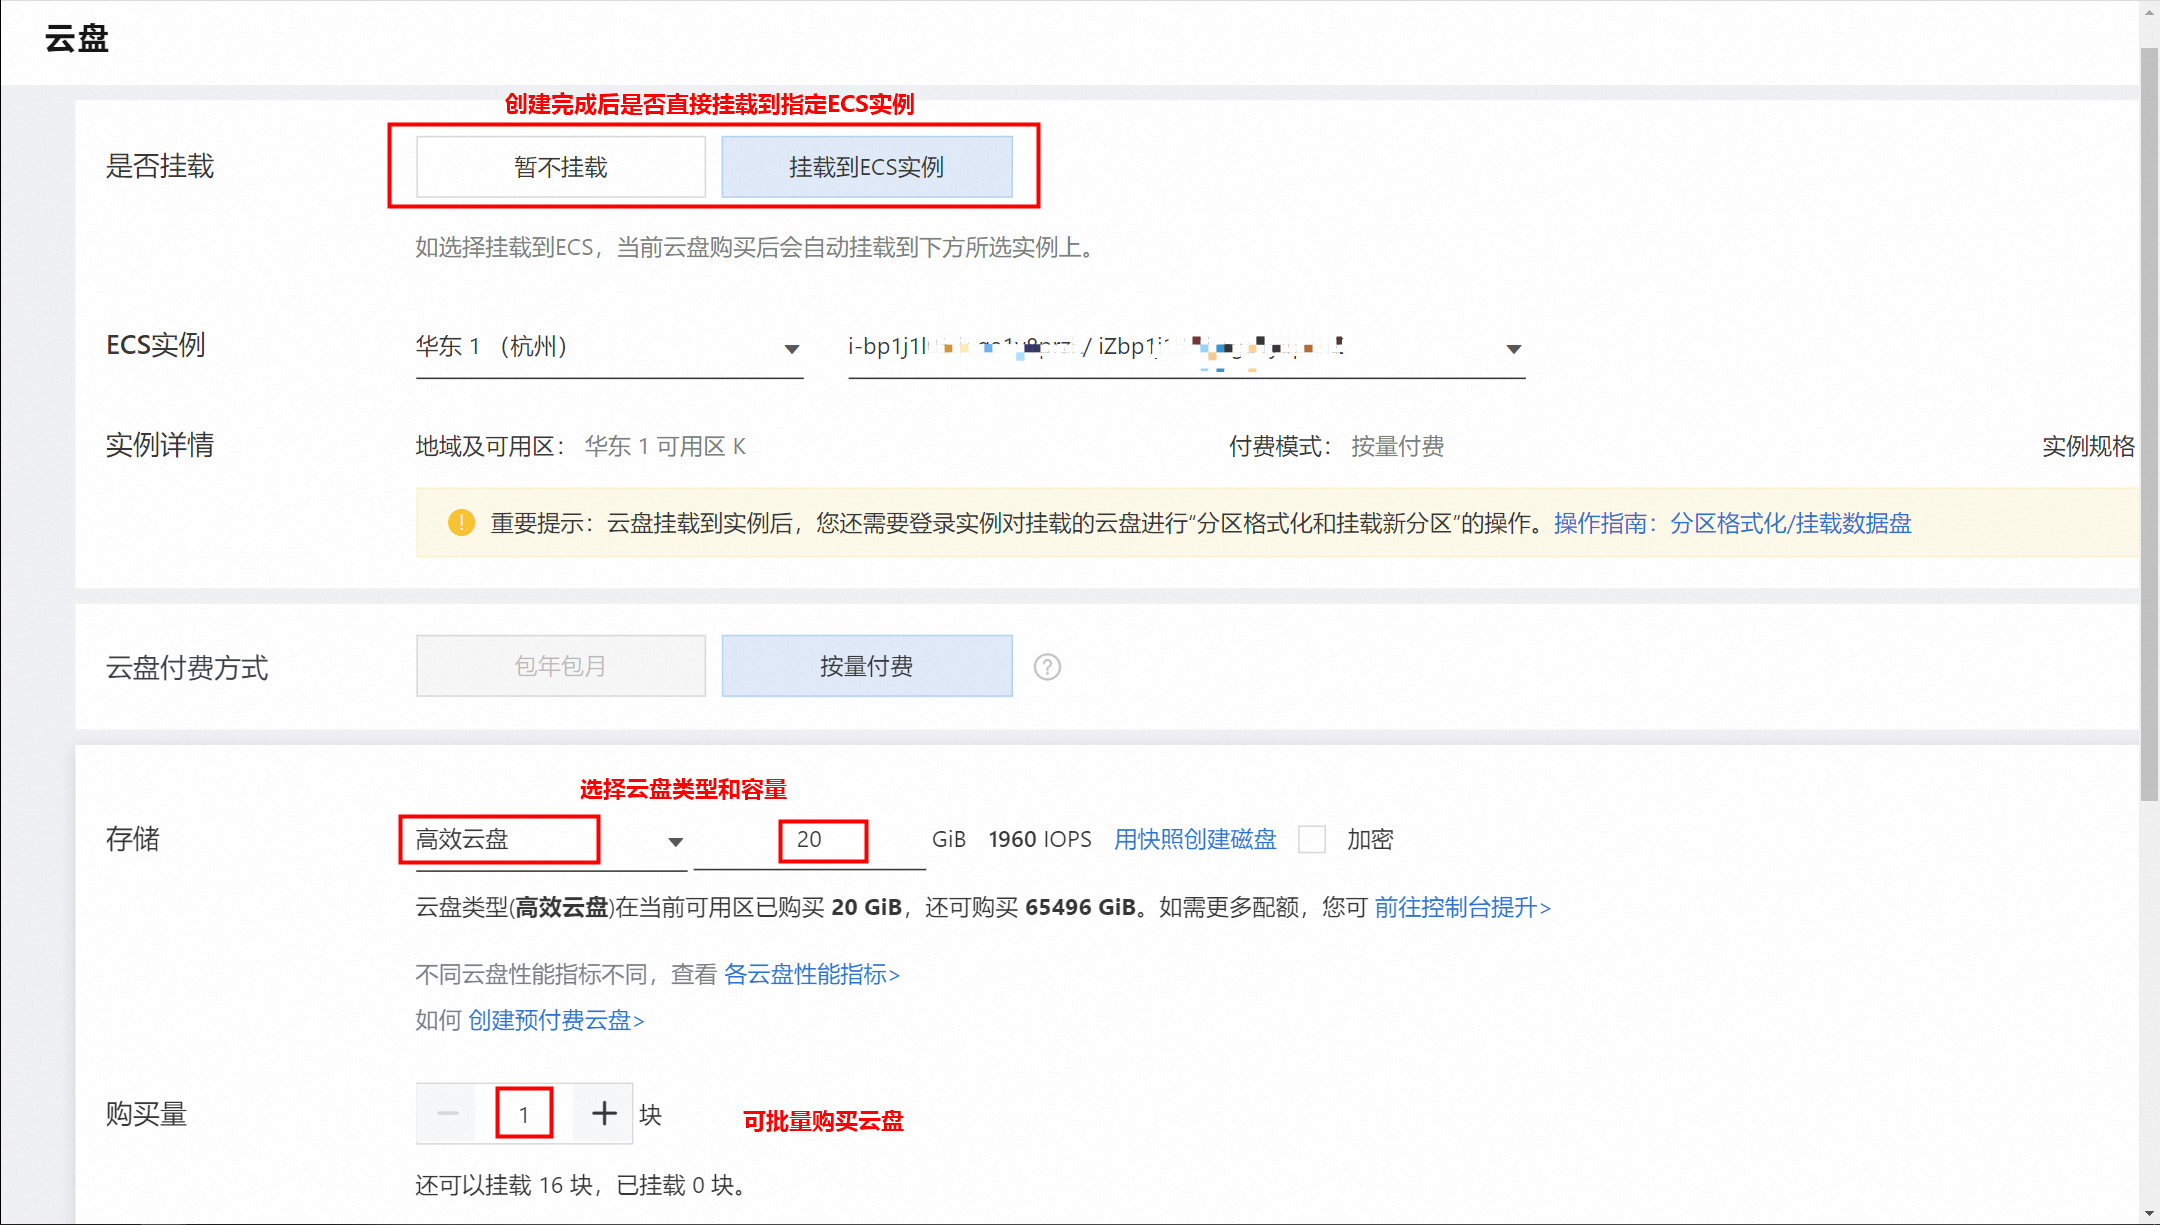
Task: Open 各云盘性能指标 link
Action: [x=811, y=974]
